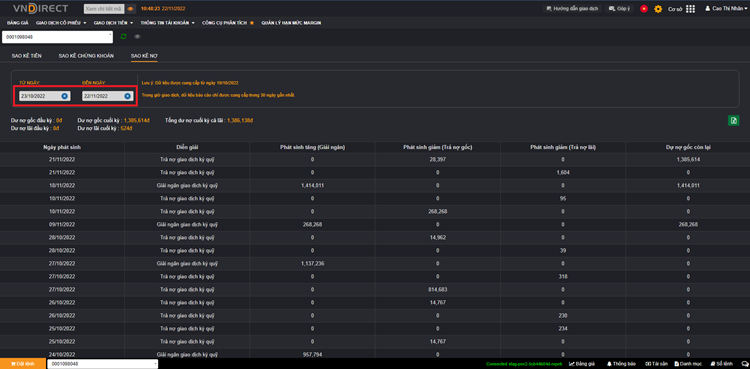Open Từ ngày calendar picker button
This screenshot has width=750, height=369.
click(65, 96)
